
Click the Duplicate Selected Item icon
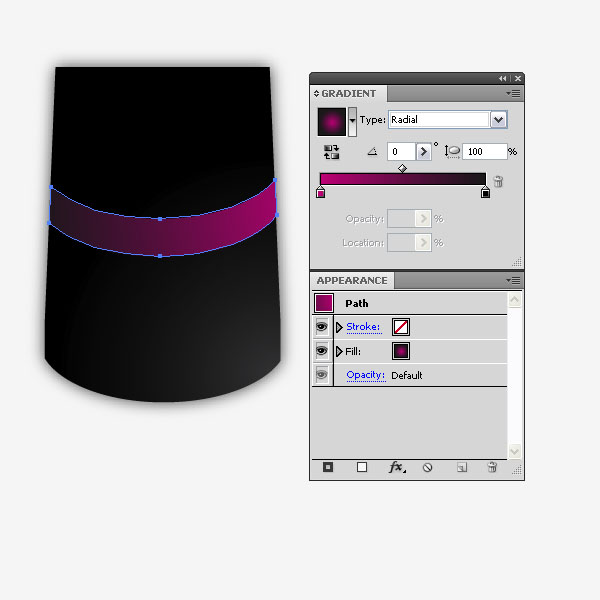click(x=462, y=467)
